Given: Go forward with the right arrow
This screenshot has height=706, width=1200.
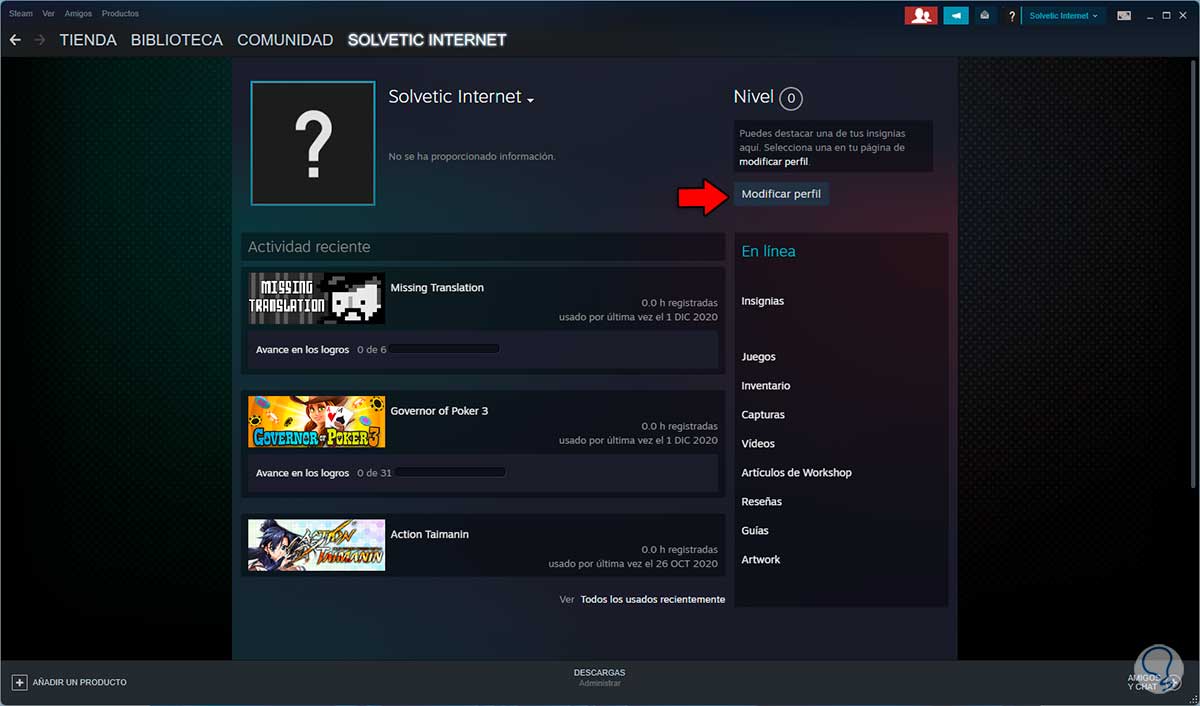Looking at the screenshot, I should pyautogui.click(x=40, y=40).
